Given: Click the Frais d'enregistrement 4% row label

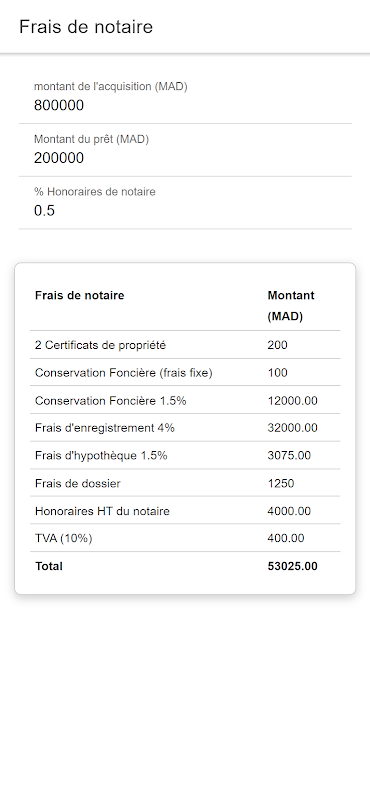Looking at the screenshot, I should tap(105, 428).
